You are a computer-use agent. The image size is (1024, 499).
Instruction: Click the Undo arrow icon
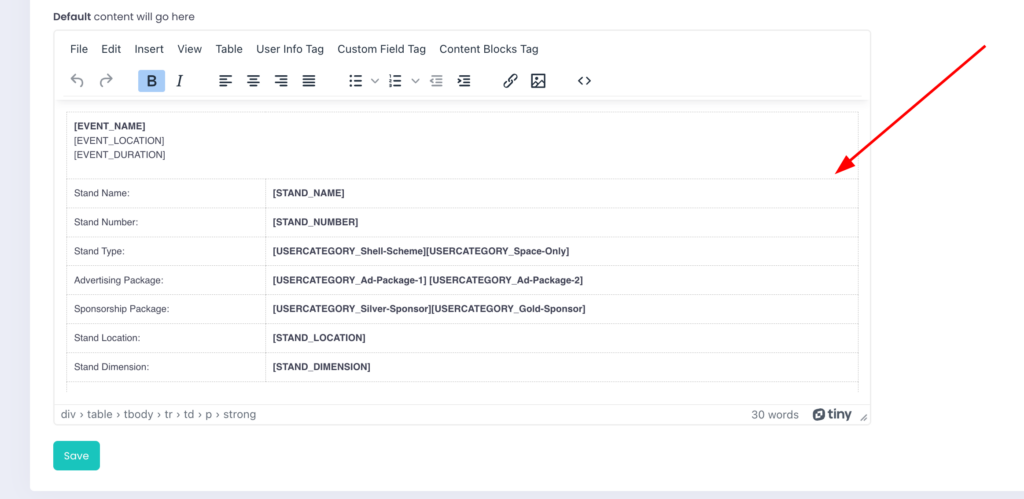coord(77,81)
